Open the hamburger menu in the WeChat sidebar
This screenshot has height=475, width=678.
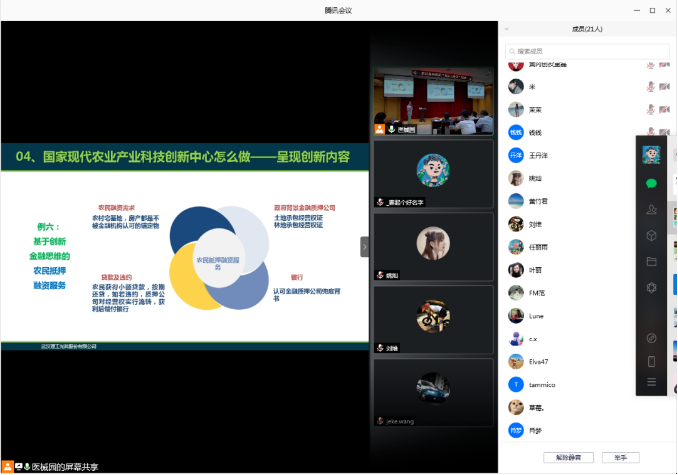[651, 383]
